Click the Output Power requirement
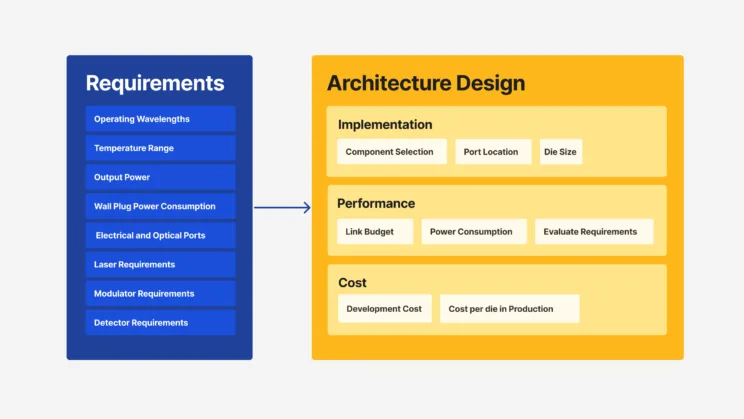Screen dimensions: 744x419 click(x=160, y=177)
